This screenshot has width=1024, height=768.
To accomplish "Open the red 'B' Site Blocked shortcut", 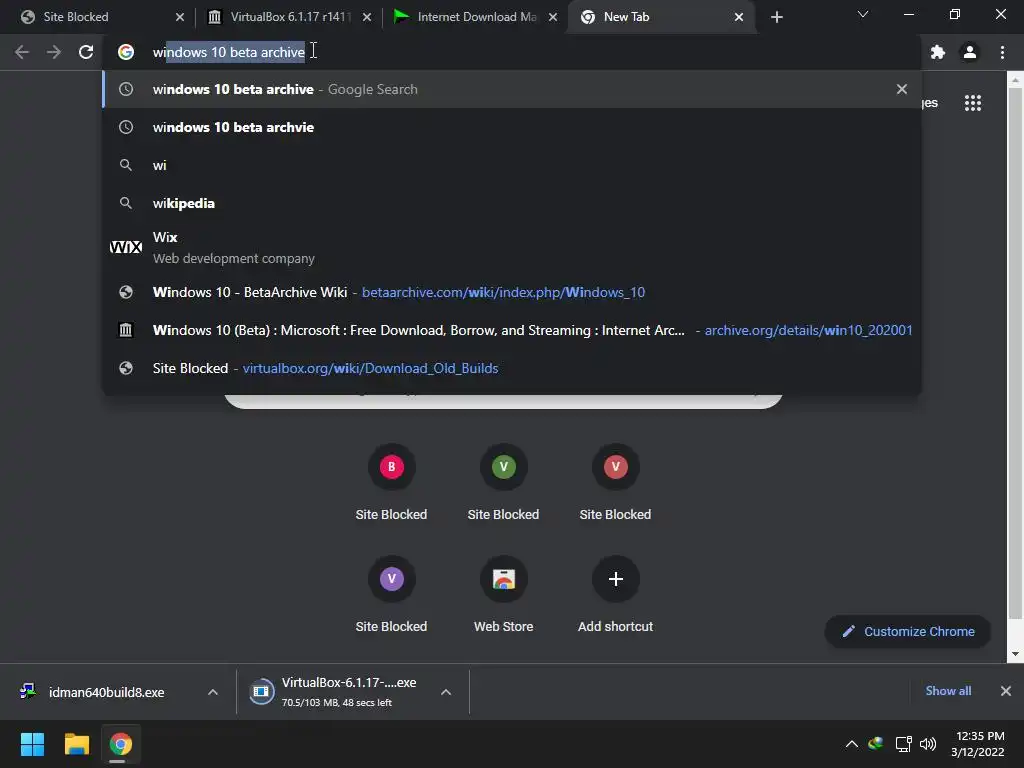I will pyautogui.click(x=391, y=483).
